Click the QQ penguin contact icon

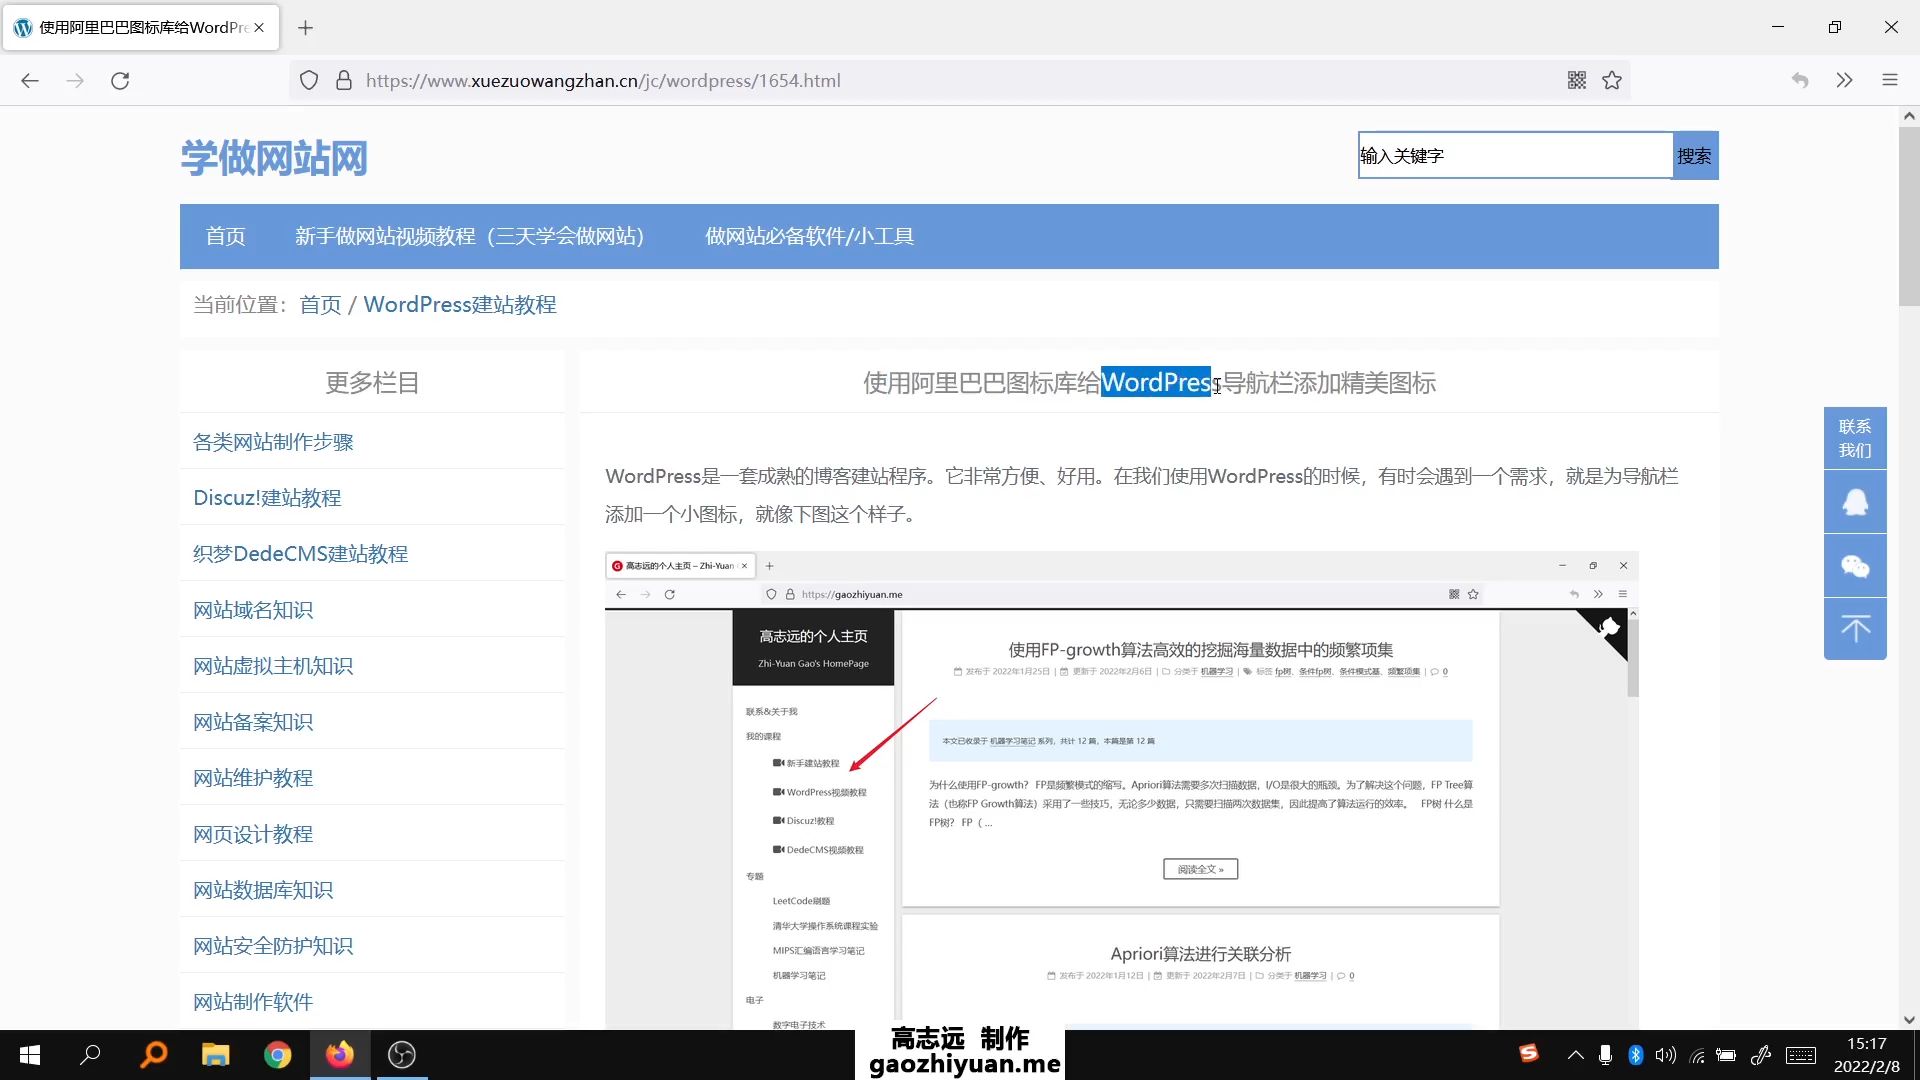(x=1855, y=502)
